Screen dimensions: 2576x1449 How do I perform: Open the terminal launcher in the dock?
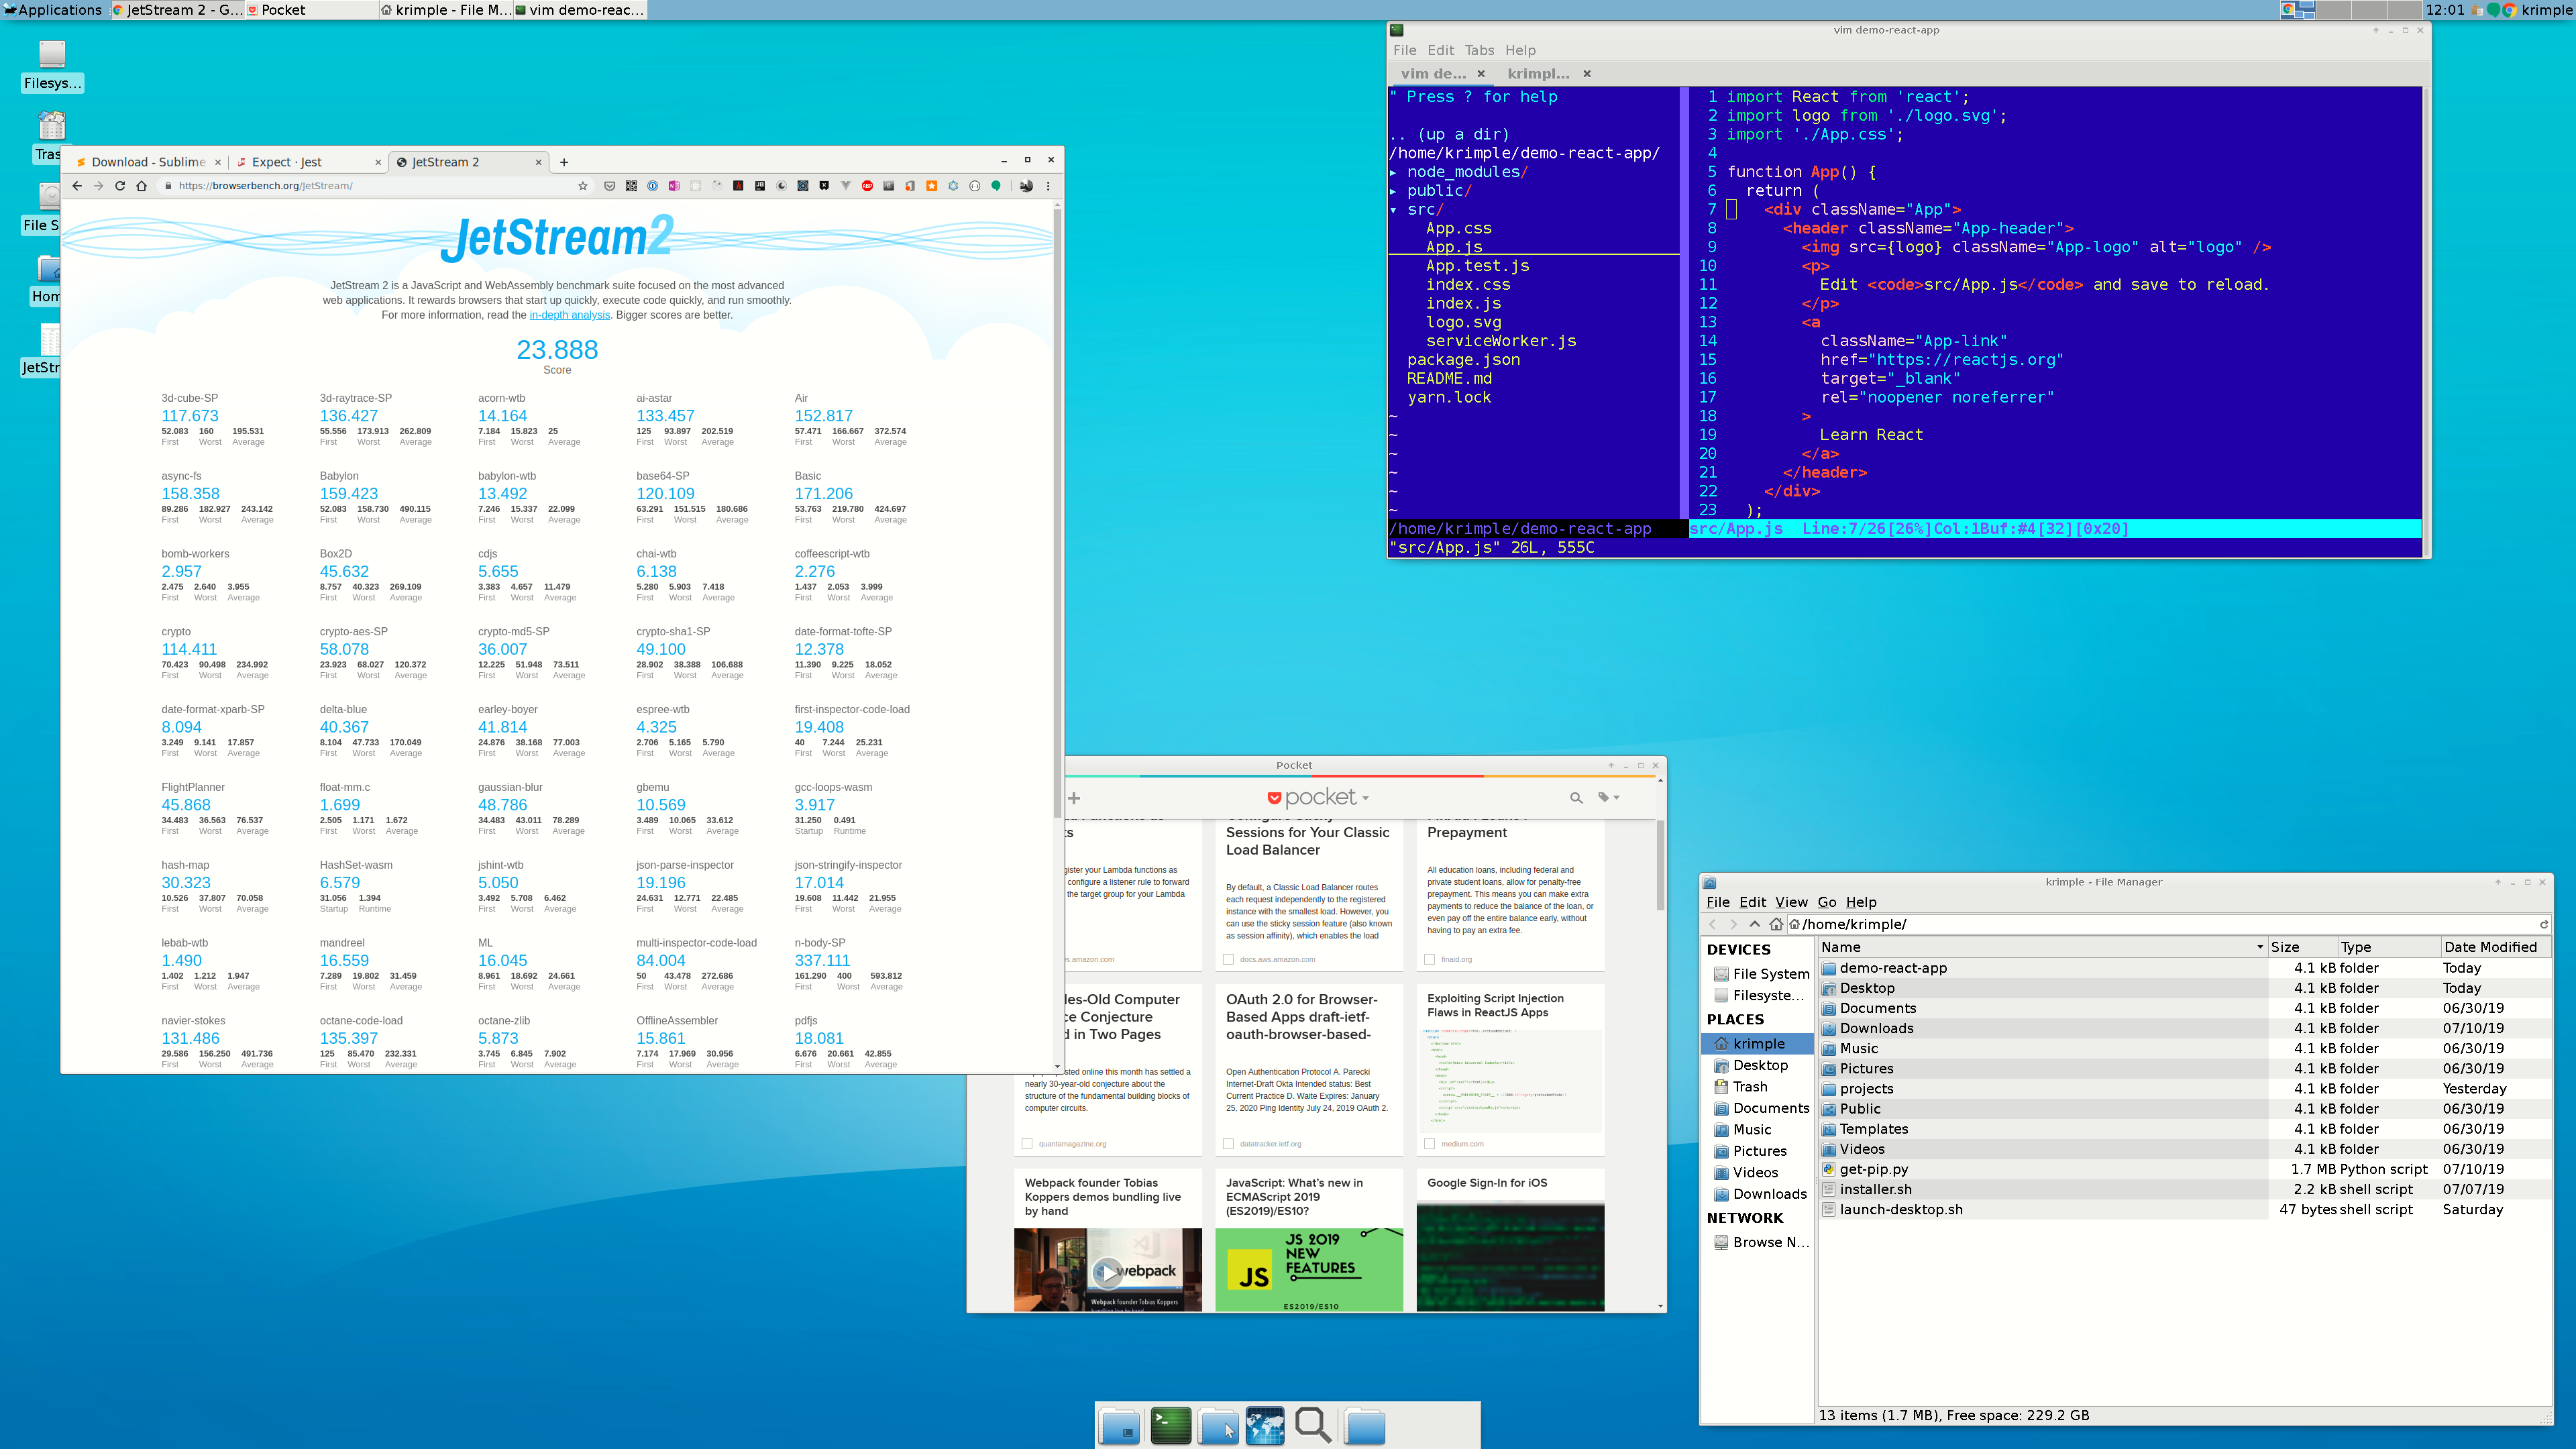[1170, 1425]
